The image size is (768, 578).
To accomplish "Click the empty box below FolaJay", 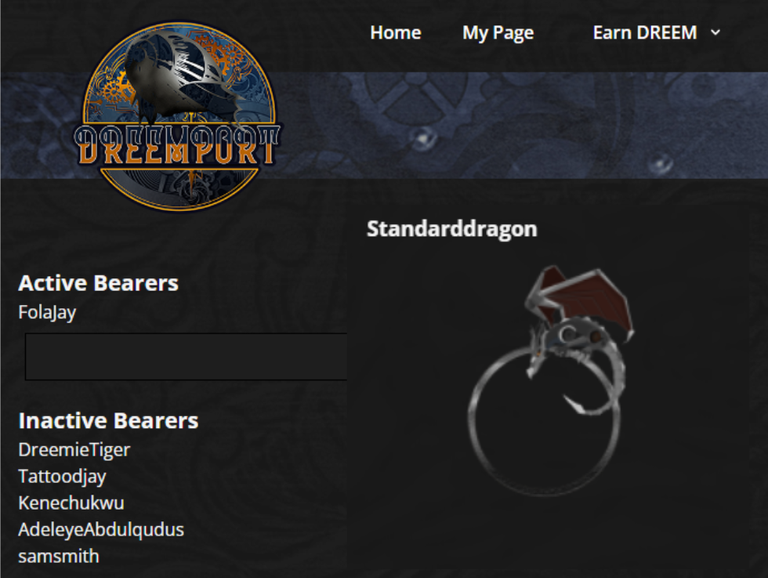I will point(186,357).
